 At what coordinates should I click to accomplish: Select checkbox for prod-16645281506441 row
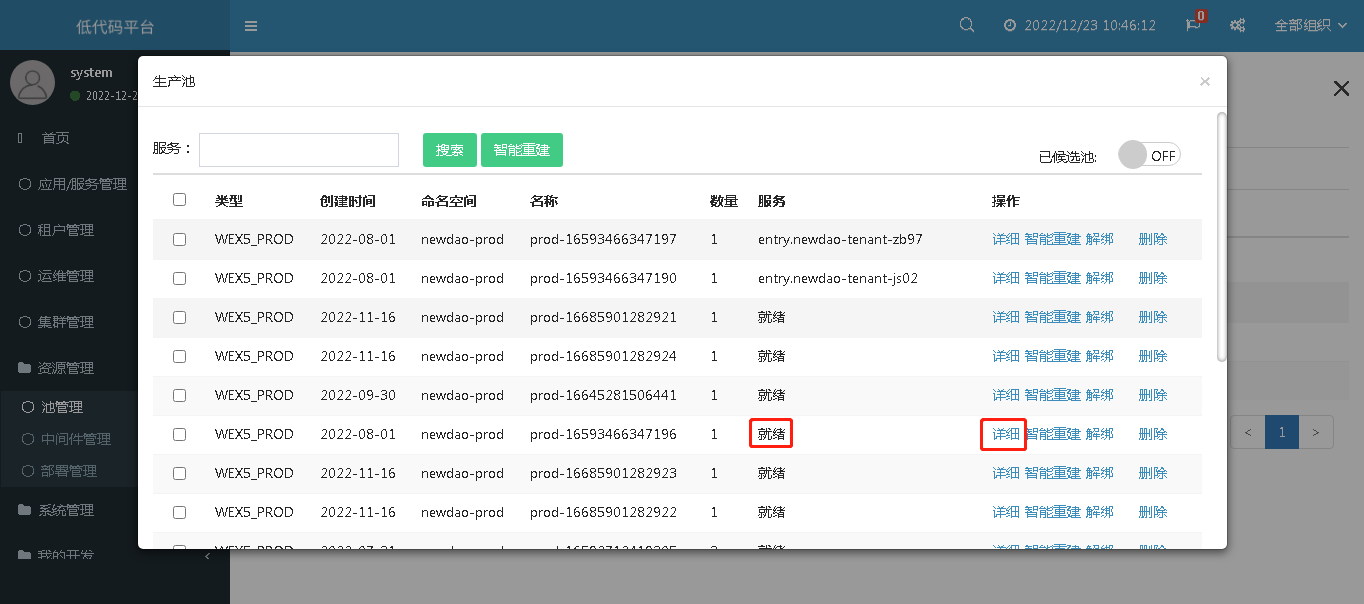[x=180, y=396]
